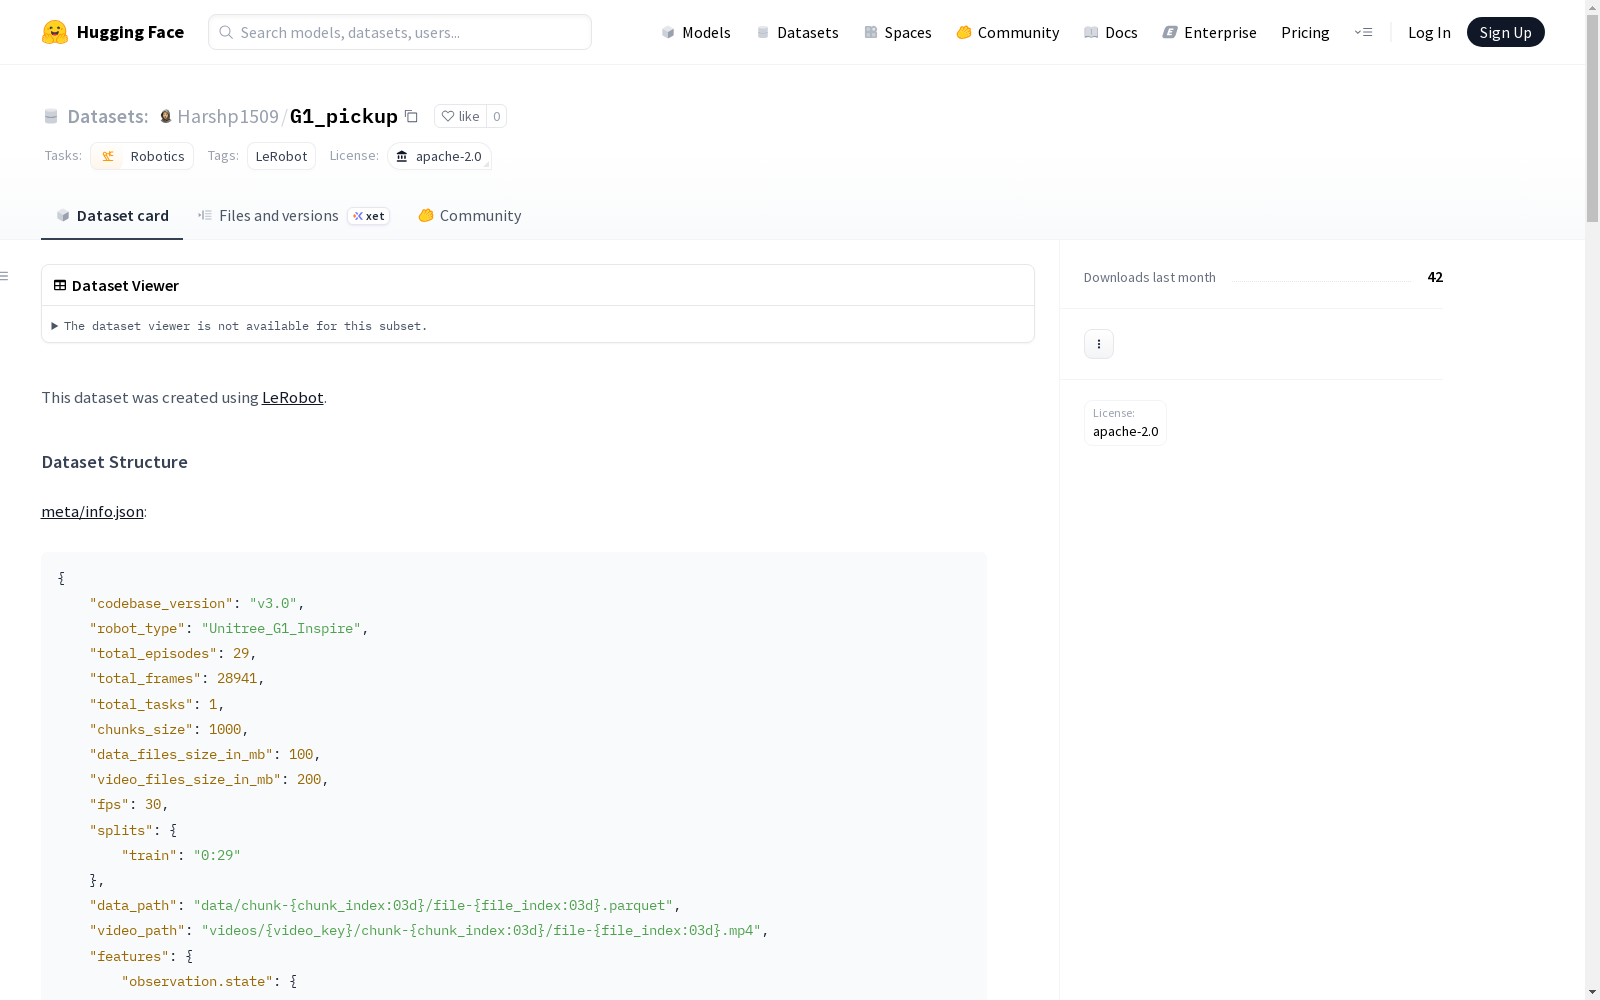Click the xet badge on Files tab
The height and width of the screenshot is (1000, 1600).
[x=369, y=216]
